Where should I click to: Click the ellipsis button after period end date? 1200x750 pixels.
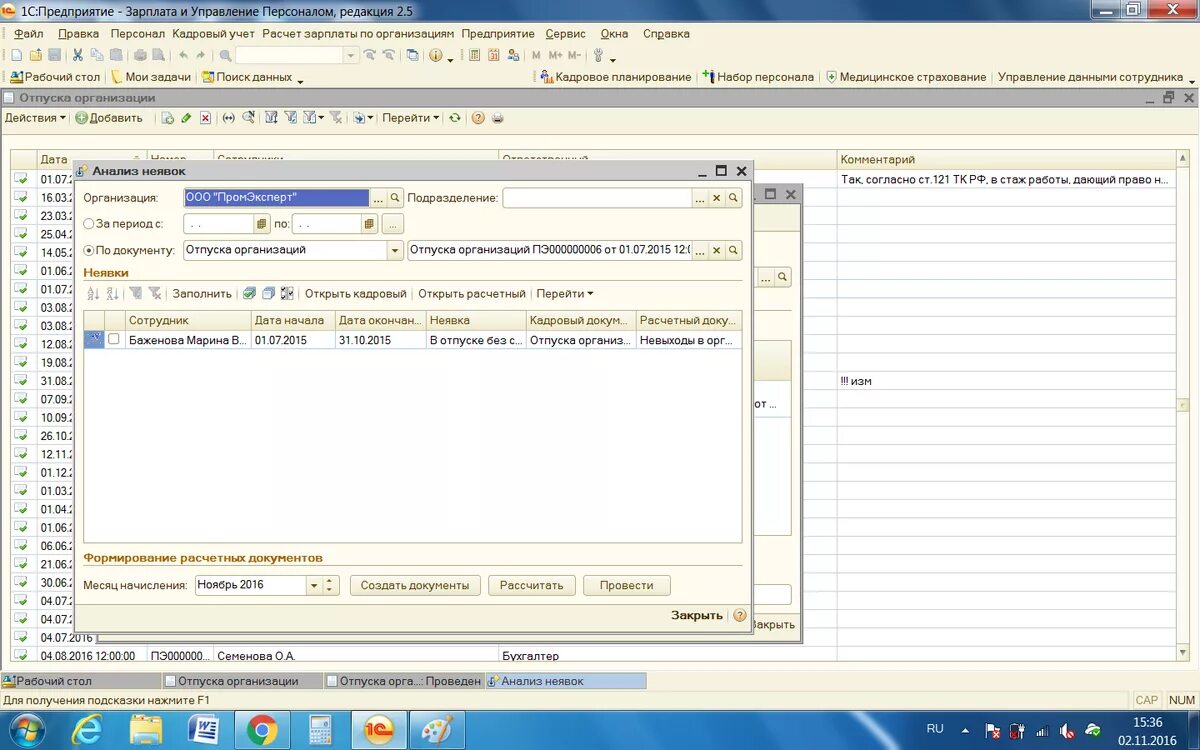tap(392, 224)
